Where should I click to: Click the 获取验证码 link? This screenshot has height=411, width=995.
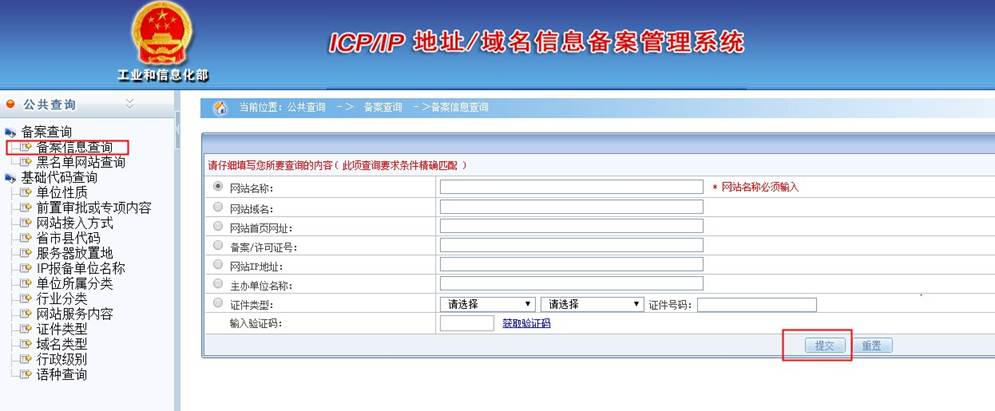(526, 323)
